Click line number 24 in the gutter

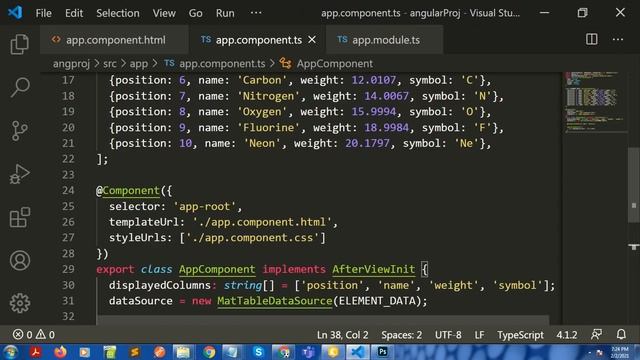(x=68, y=190)
